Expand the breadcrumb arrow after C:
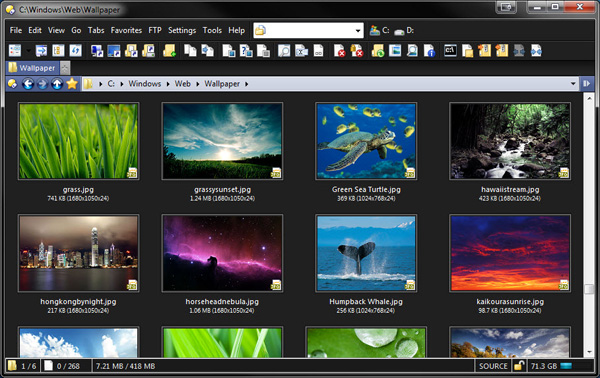Screen dimensions: 600x378 (122, 84)
